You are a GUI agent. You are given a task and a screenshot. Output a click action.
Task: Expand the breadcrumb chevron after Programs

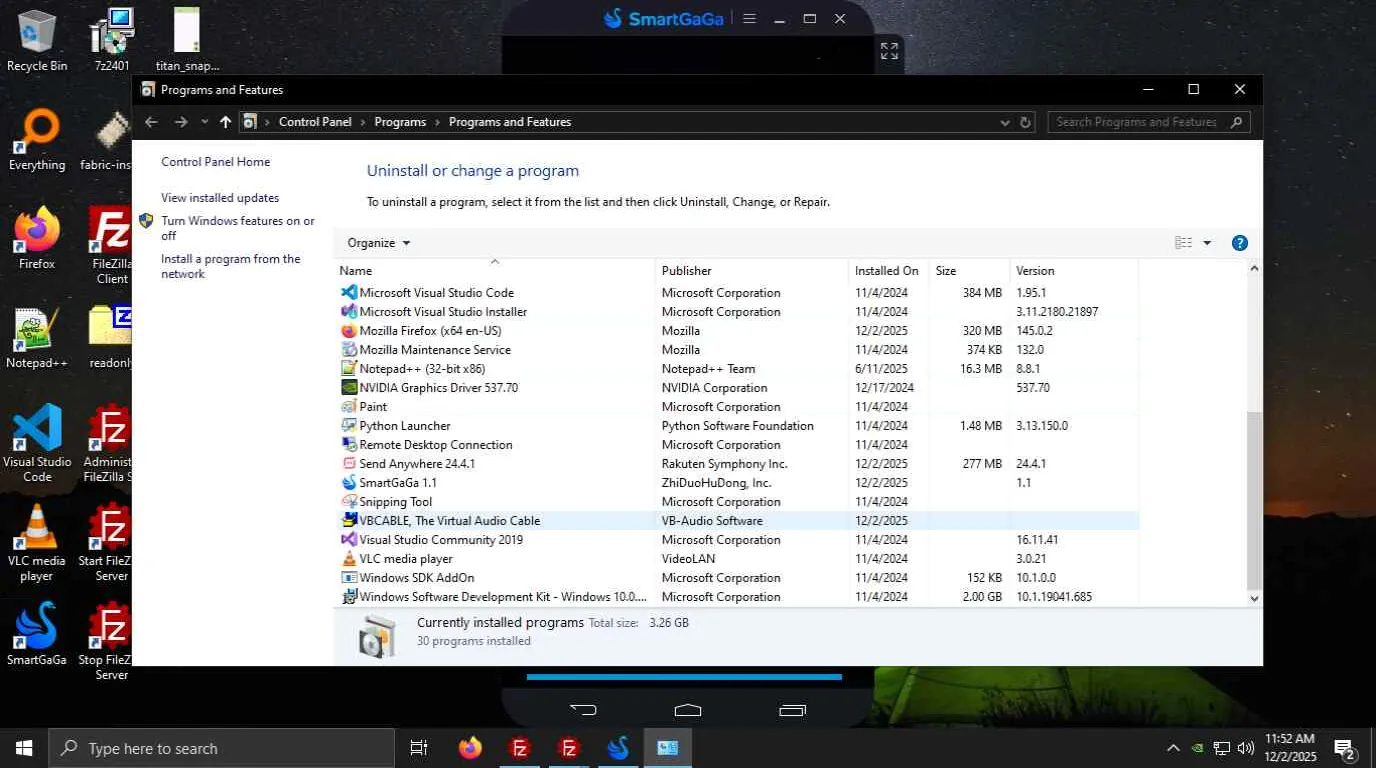click(x=438, y=122)
